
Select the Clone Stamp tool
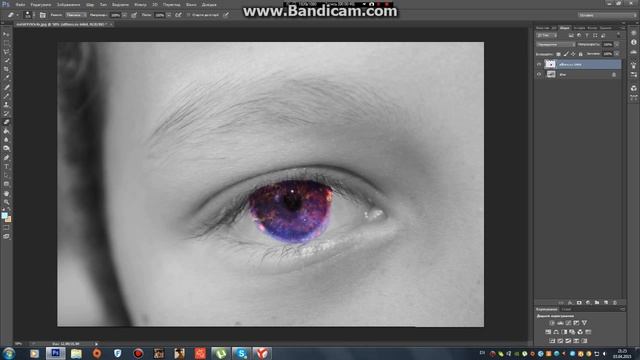(6, 104)
